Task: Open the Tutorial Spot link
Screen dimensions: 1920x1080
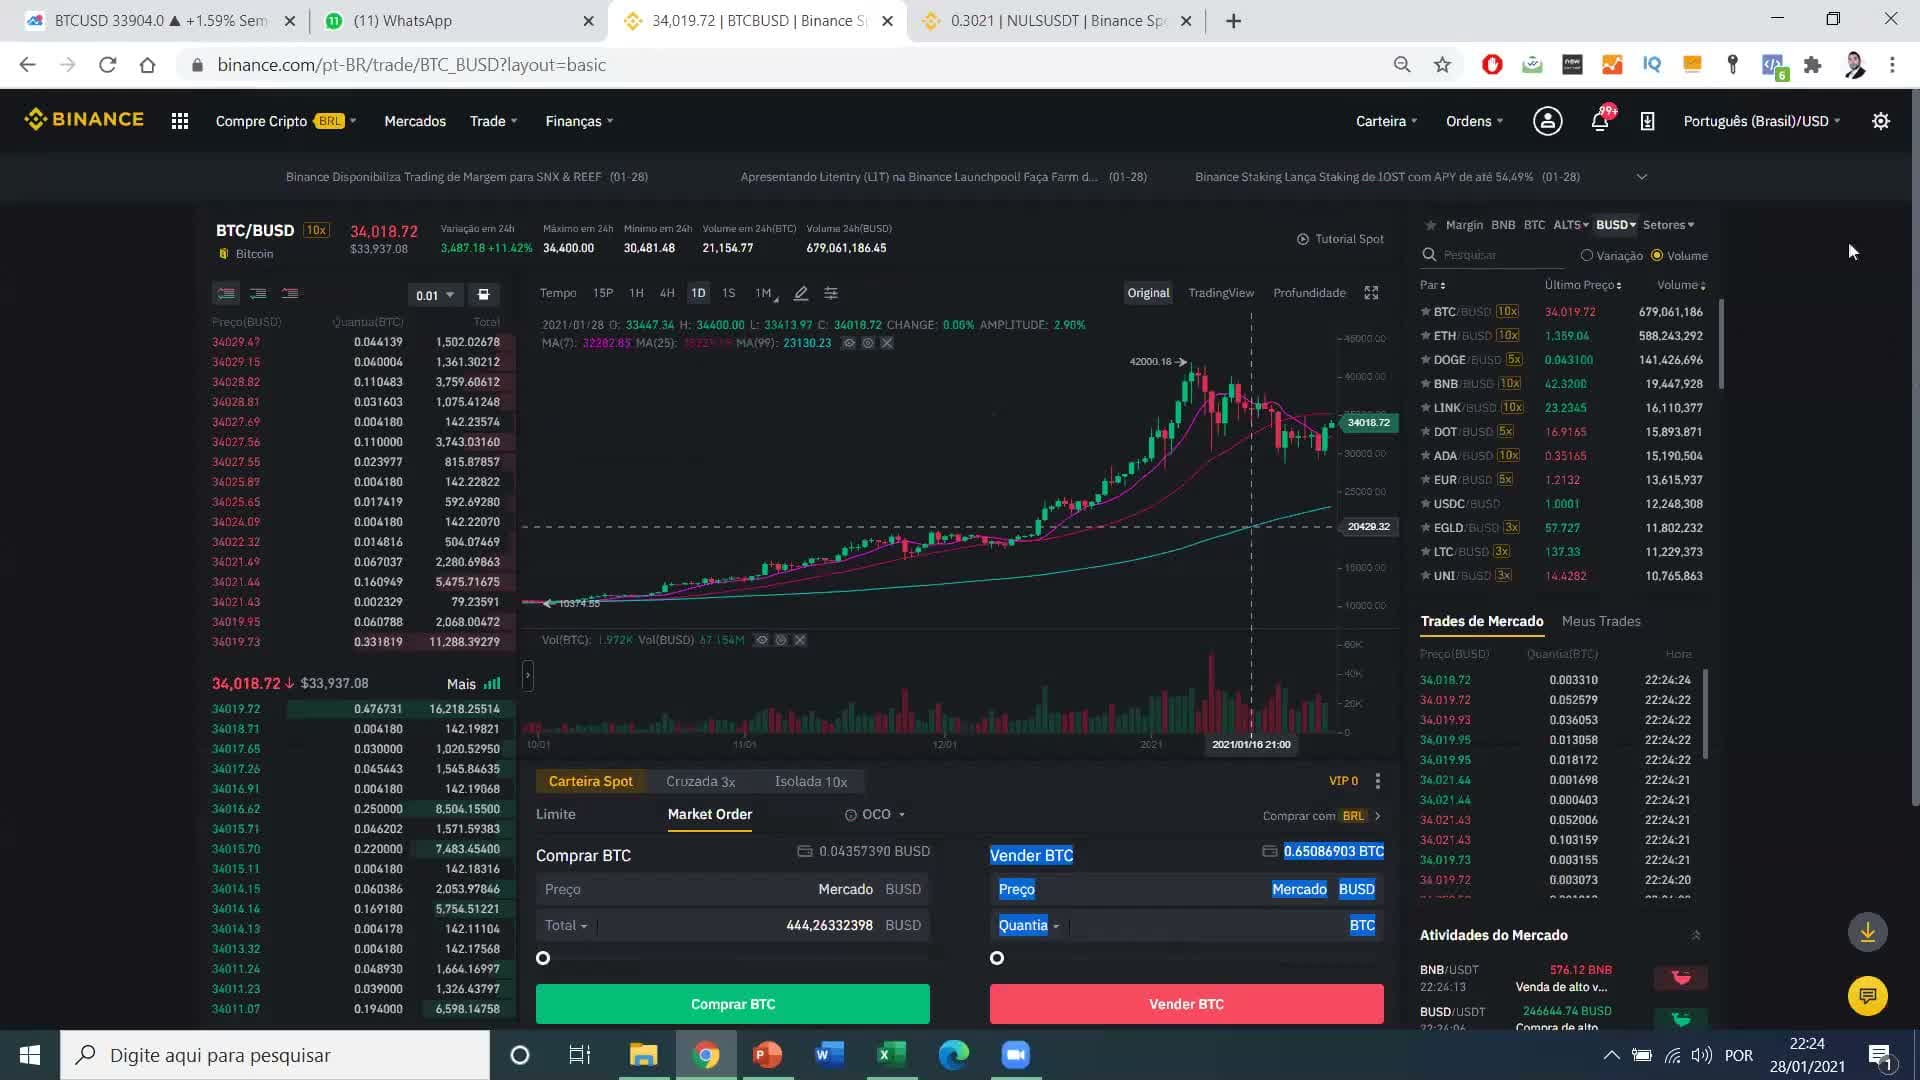Action: tap(1340, 239)
